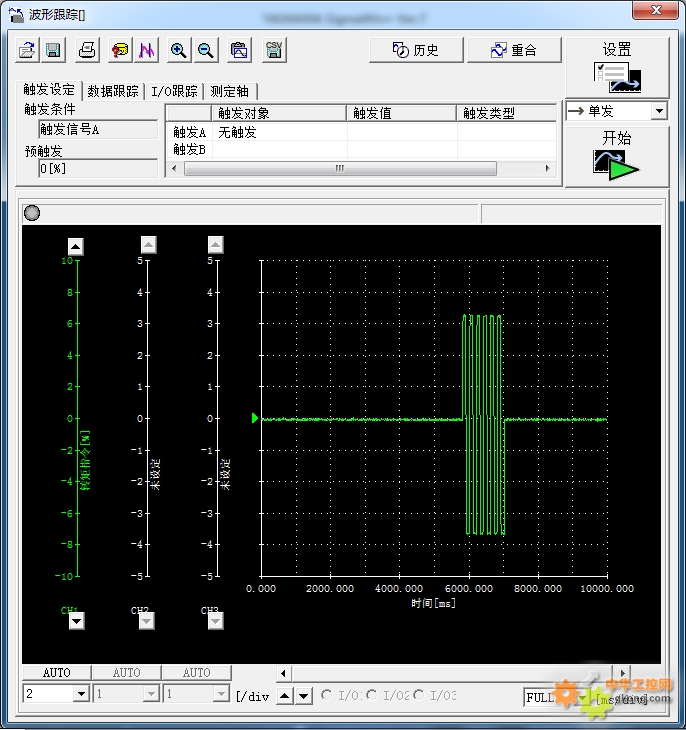This screenshot has height=730, width=686.
Task: Switch to the 数据跟踪 tab
Action: pyautogui.click(x=113, y=91)
